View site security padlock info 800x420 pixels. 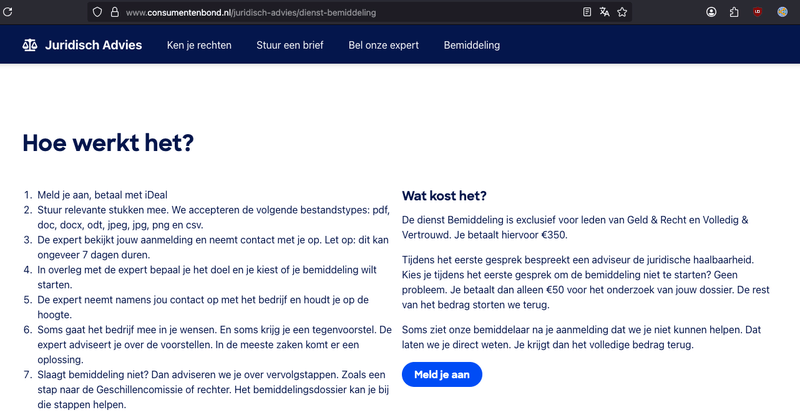click(115, 12)
